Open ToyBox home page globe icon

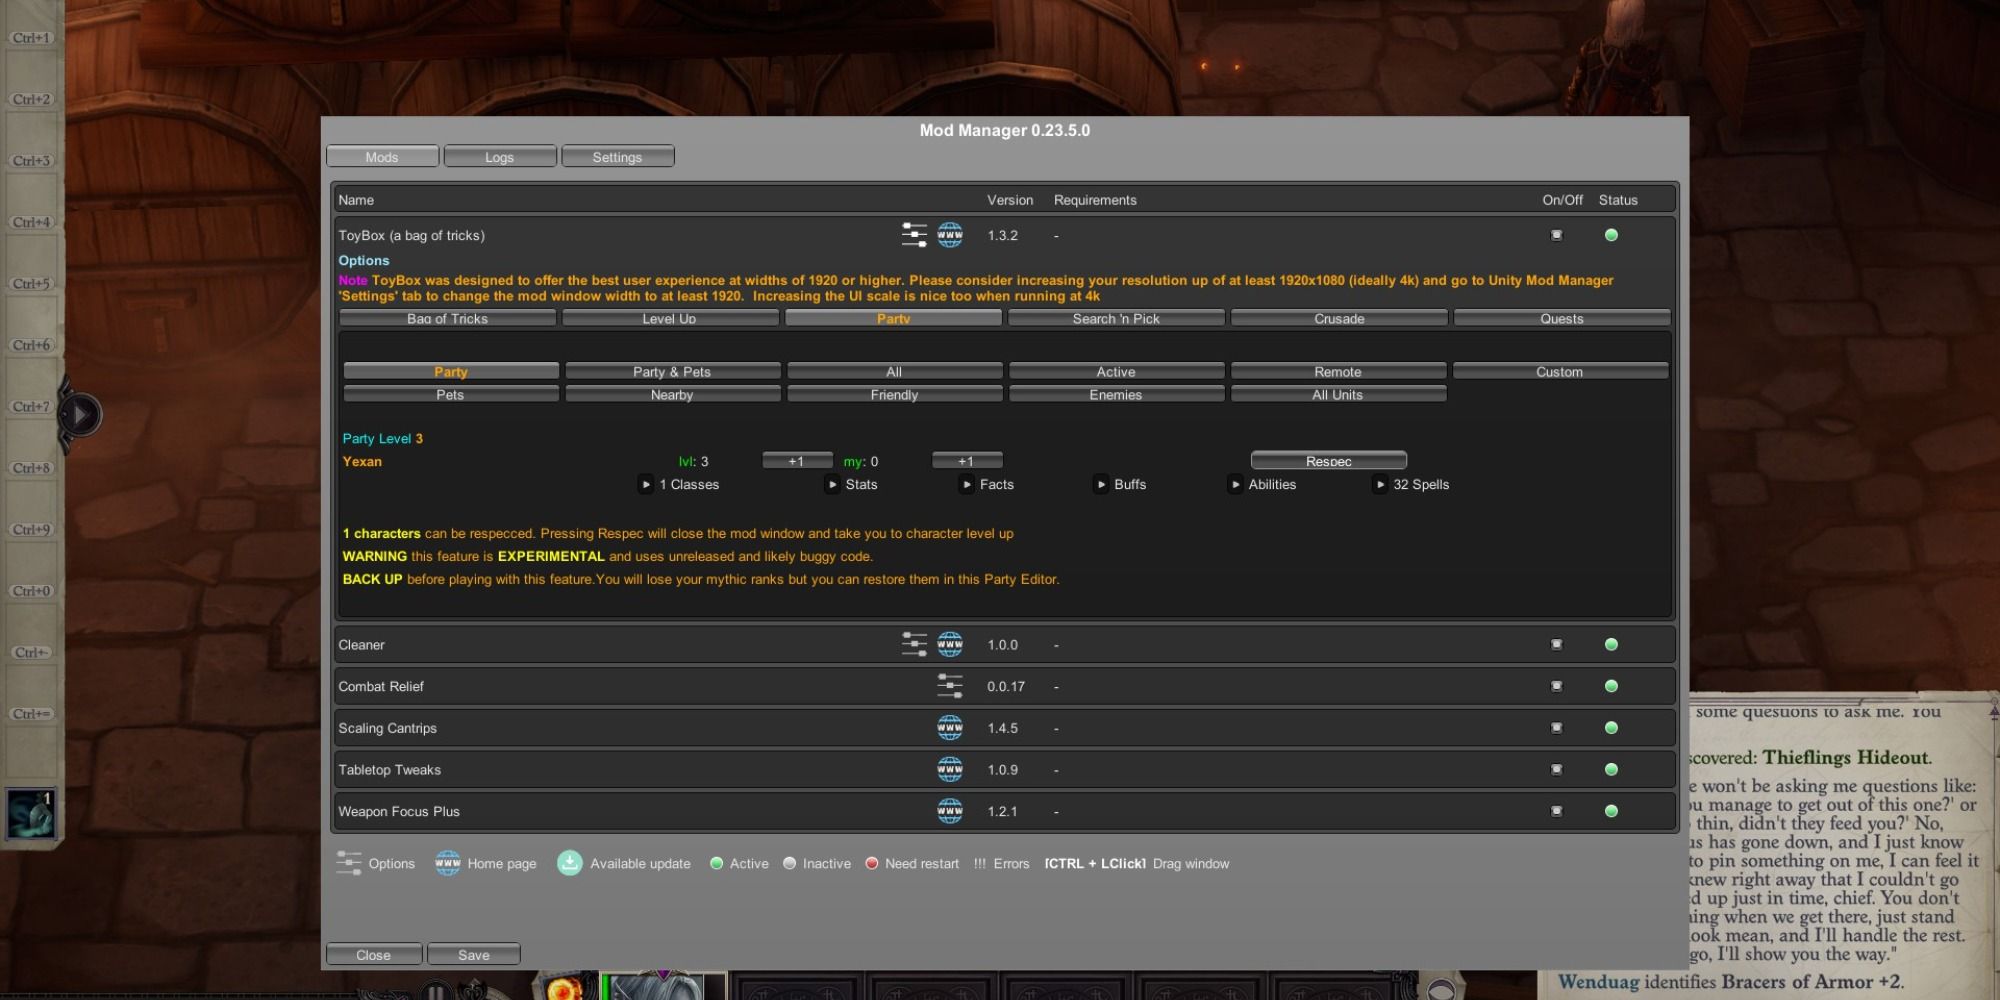click(x=950, y=235)
